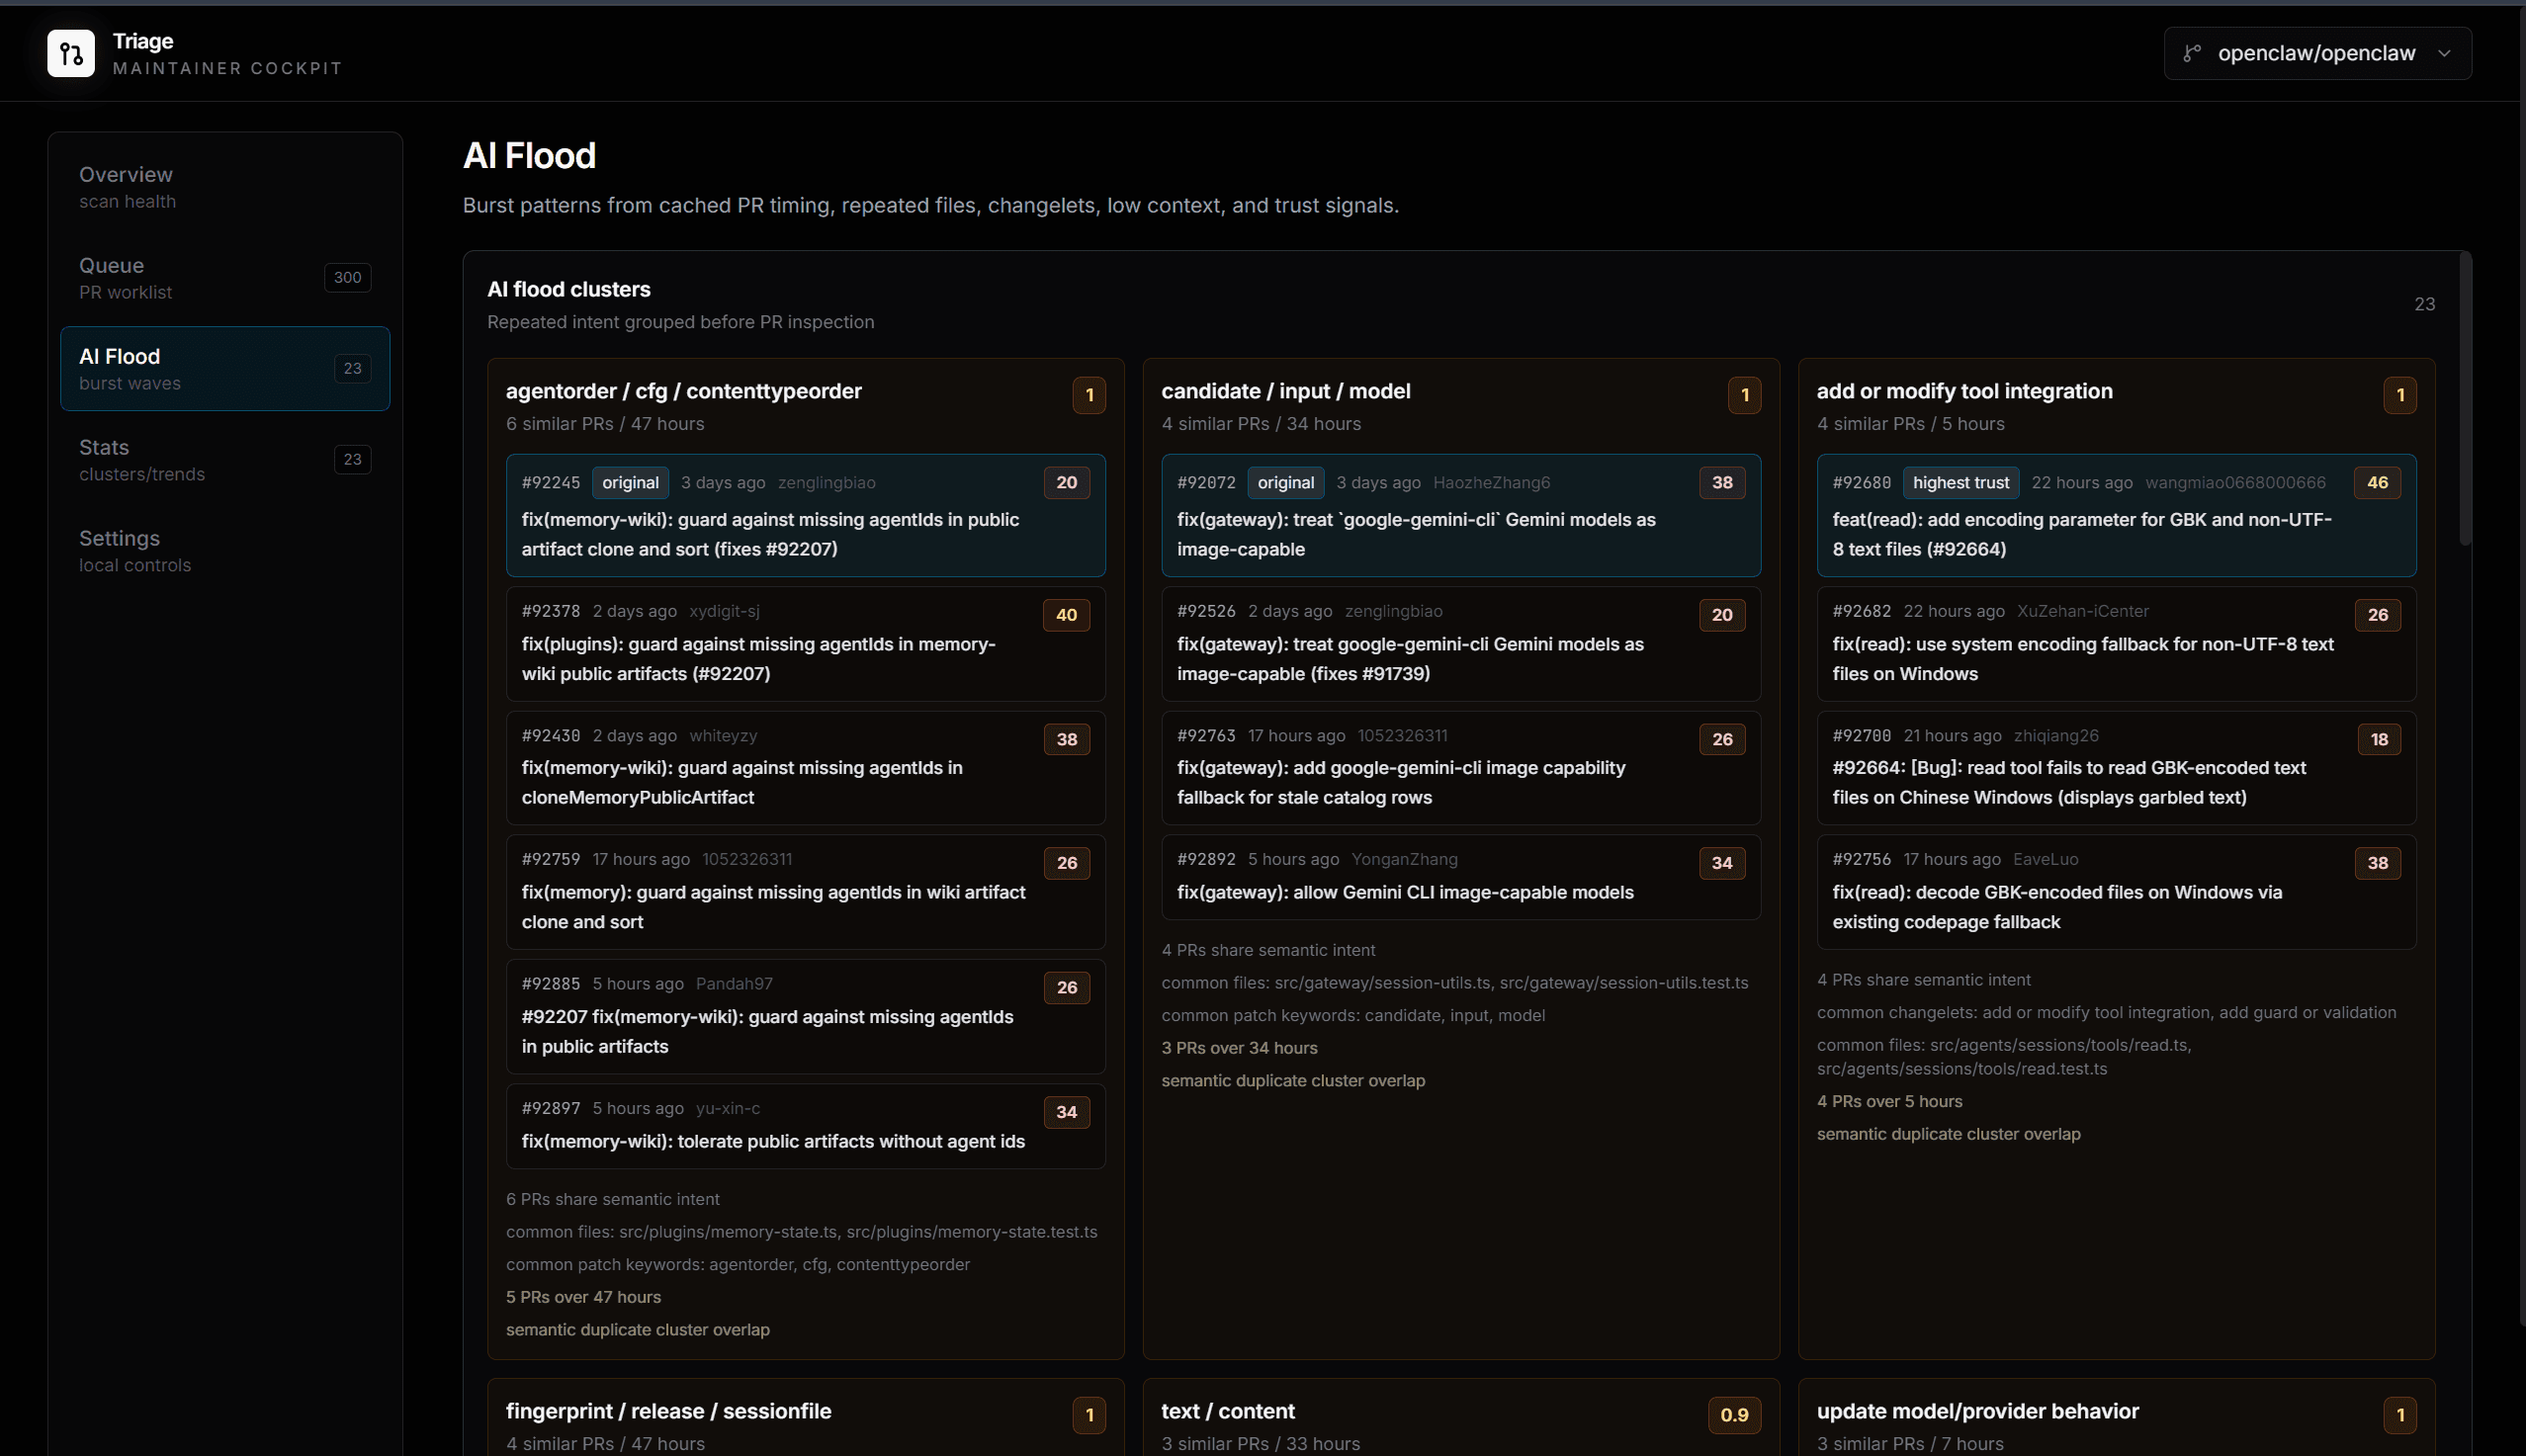Viewport: 2526px width, 1456px height.
Task: Open Stats clusters/trends section
Action: [225, 460]
